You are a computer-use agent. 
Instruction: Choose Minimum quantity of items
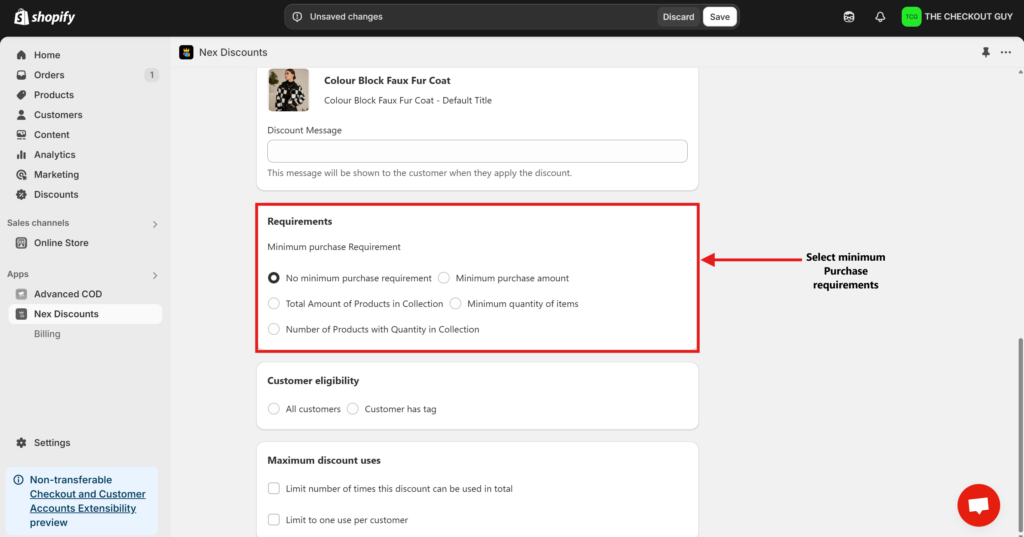click(455, 304)
